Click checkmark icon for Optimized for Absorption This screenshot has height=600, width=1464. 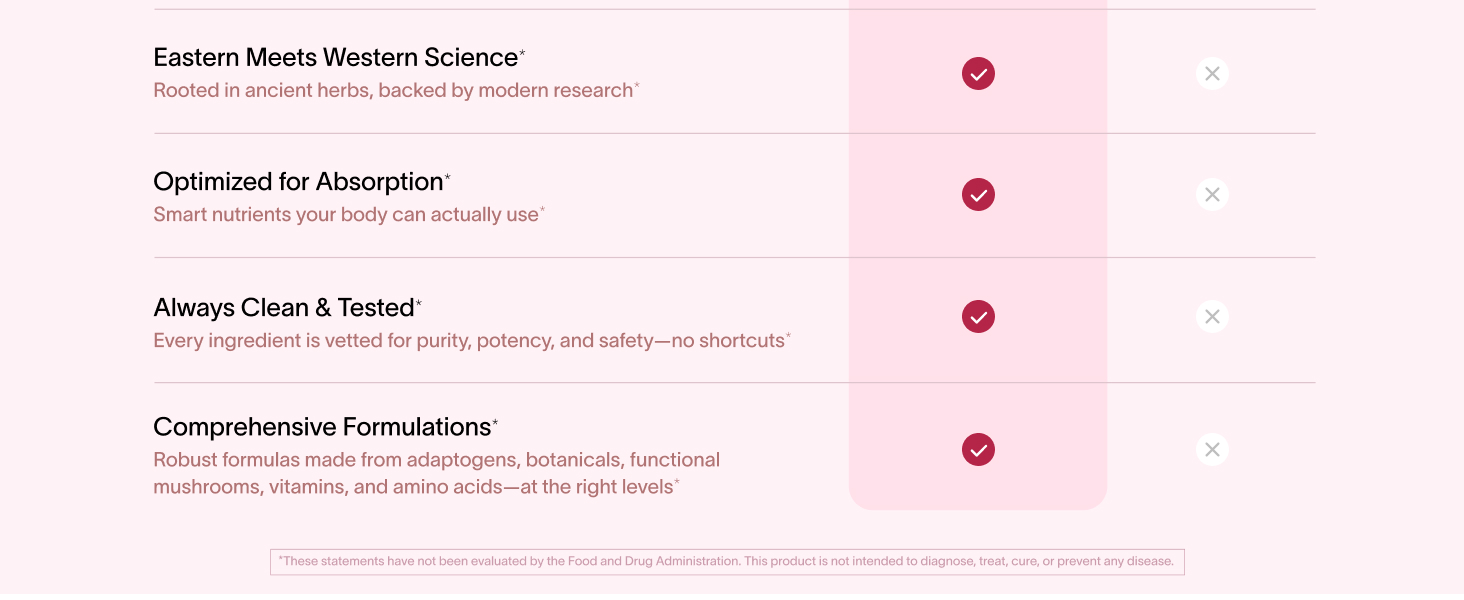978,194
